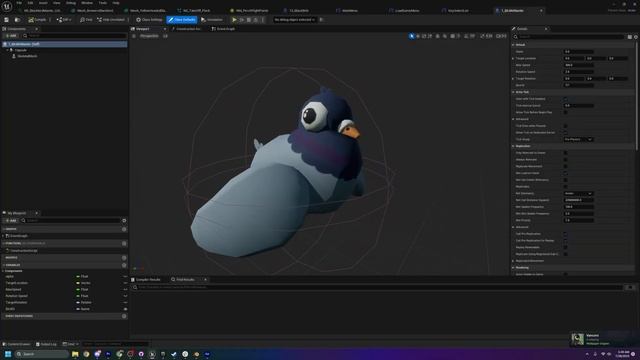
Task: Add a new variable with plus icon
Action: [124, 265]
